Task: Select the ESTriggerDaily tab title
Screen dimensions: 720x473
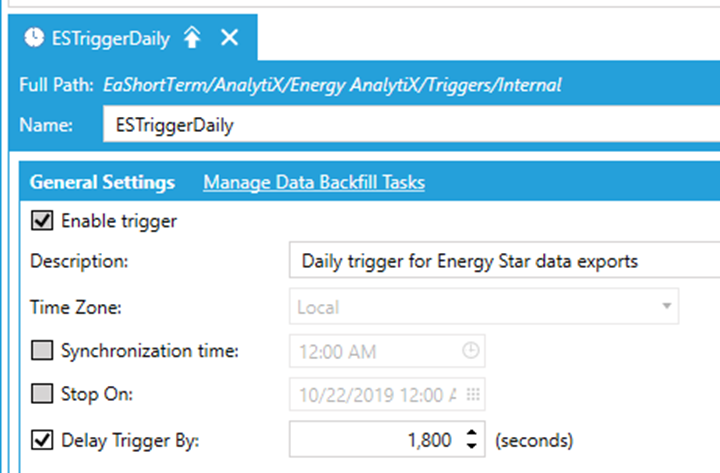Action: pyautogui.click(x=111, y=39)
